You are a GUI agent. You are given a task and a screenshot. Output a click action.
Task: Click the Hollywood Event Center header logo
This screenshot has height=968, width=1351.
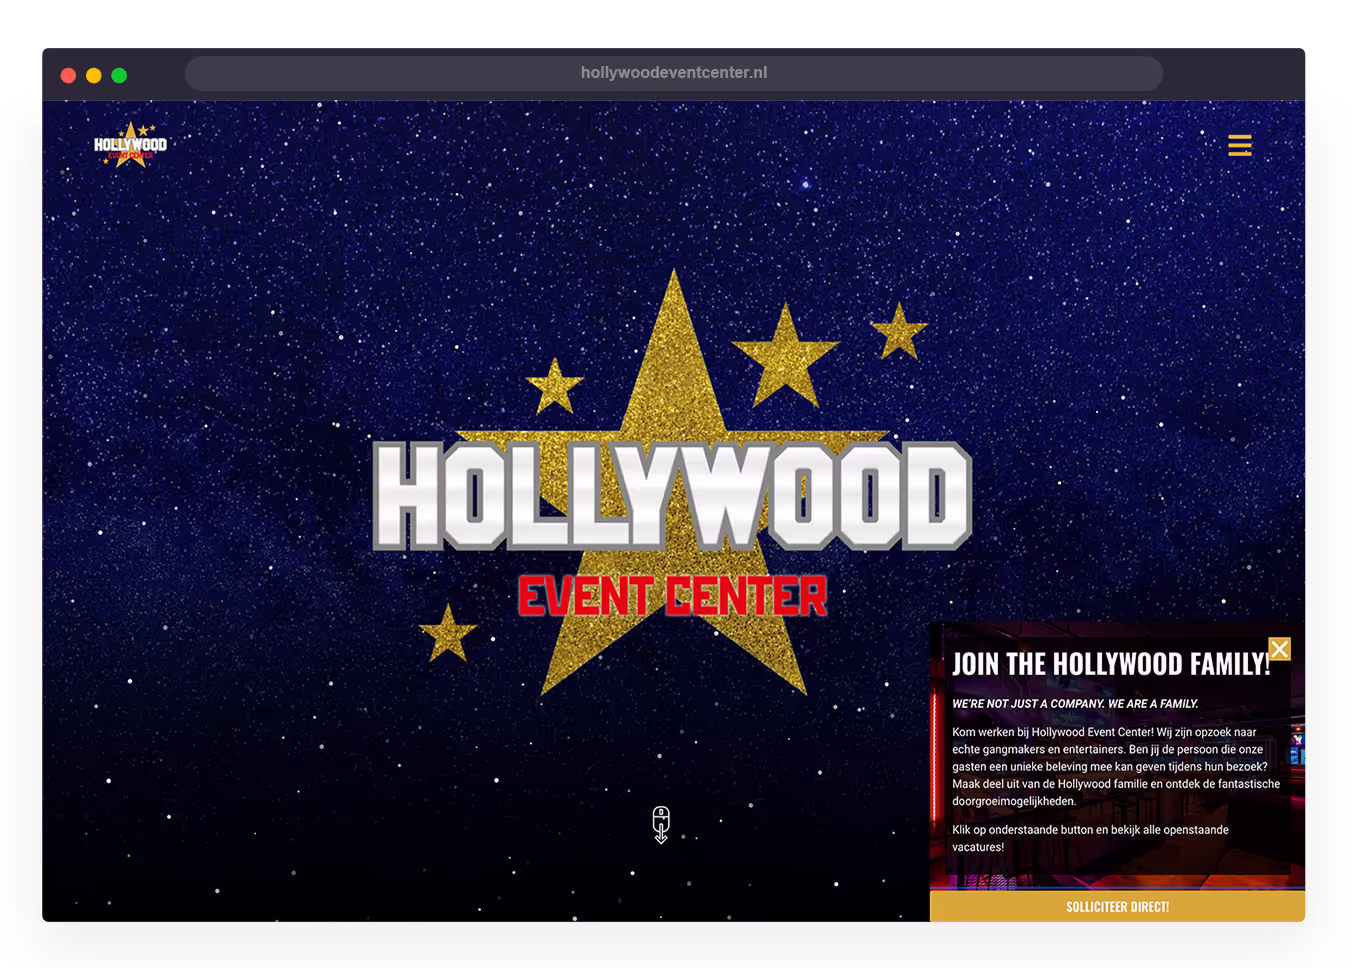coord(130,145)
